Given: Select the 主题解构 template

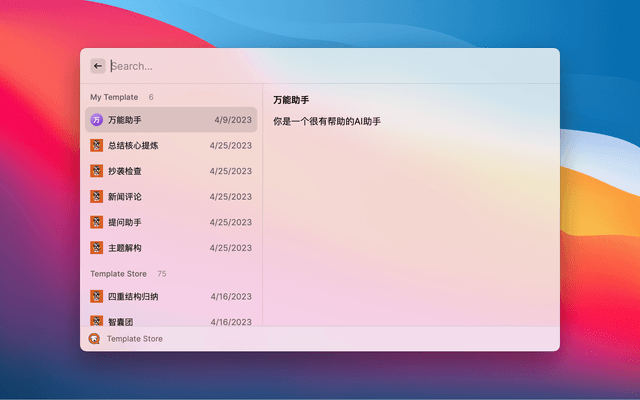Looking at the screenshot, I should pos(170,248).
